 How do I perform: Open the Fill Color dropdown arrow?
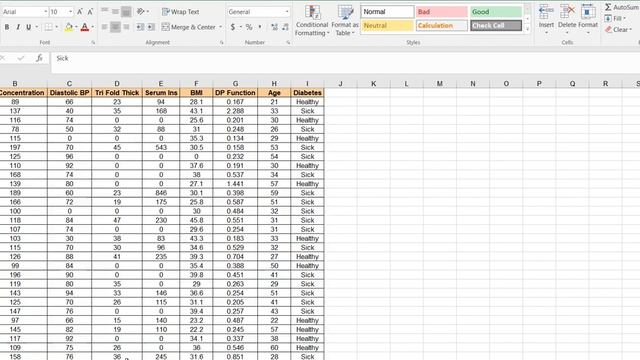pos(76,27)
